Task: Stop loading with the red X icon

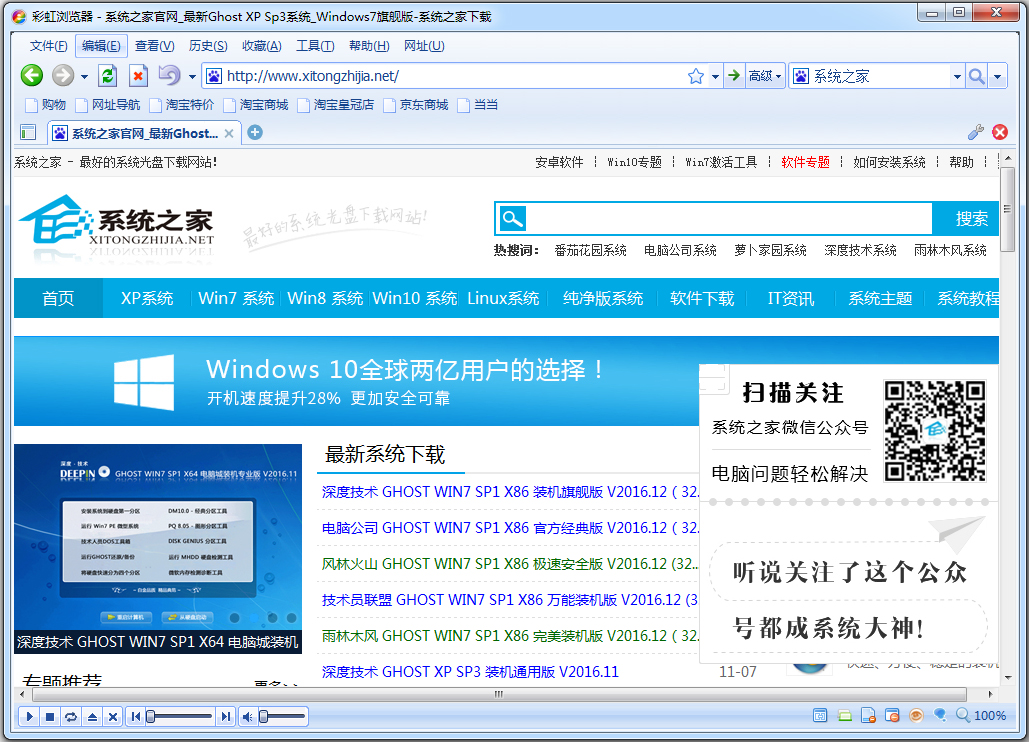Action: [x=138, y=76]
